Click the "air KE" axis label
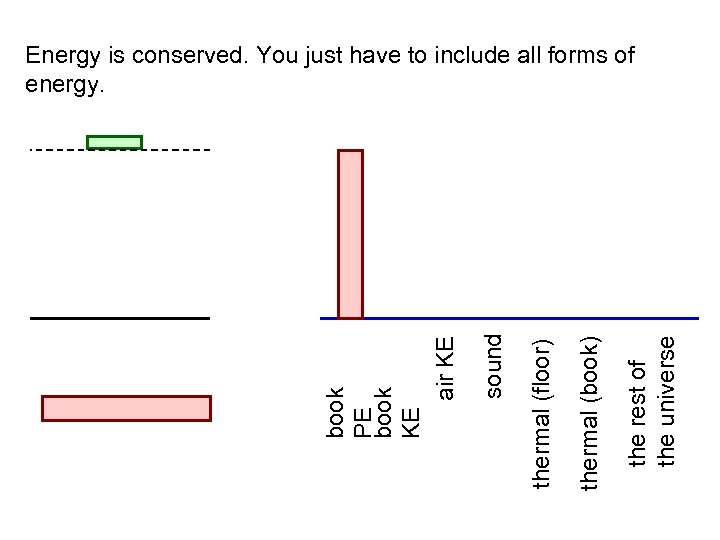The height and width of the screenshot is (540, 720). tap(446, 368)
